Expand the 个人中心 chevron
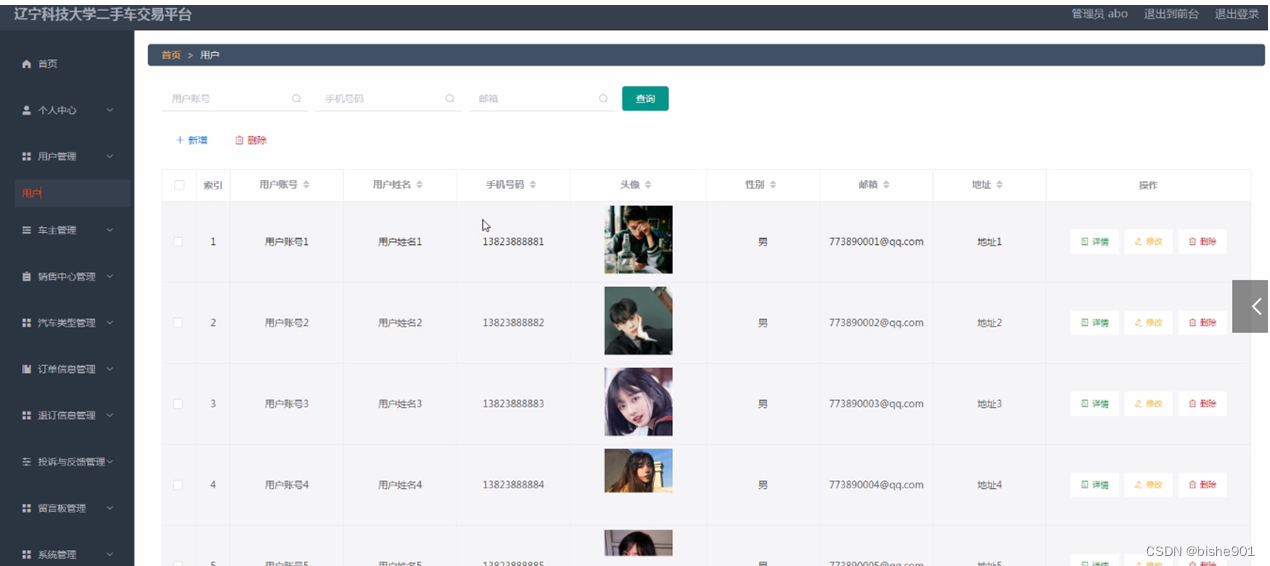 tap(110, 110)
